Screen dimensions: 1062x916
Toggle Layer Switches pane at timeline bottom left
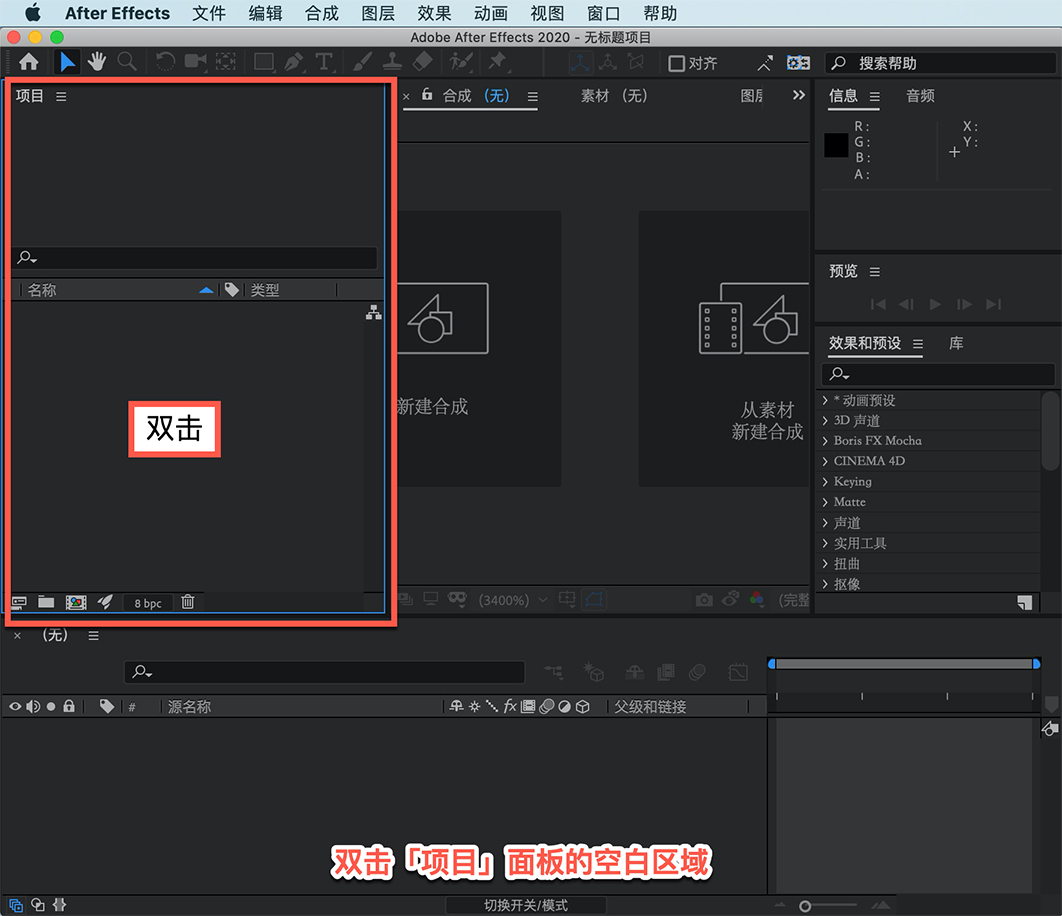(x=16, y=905)
